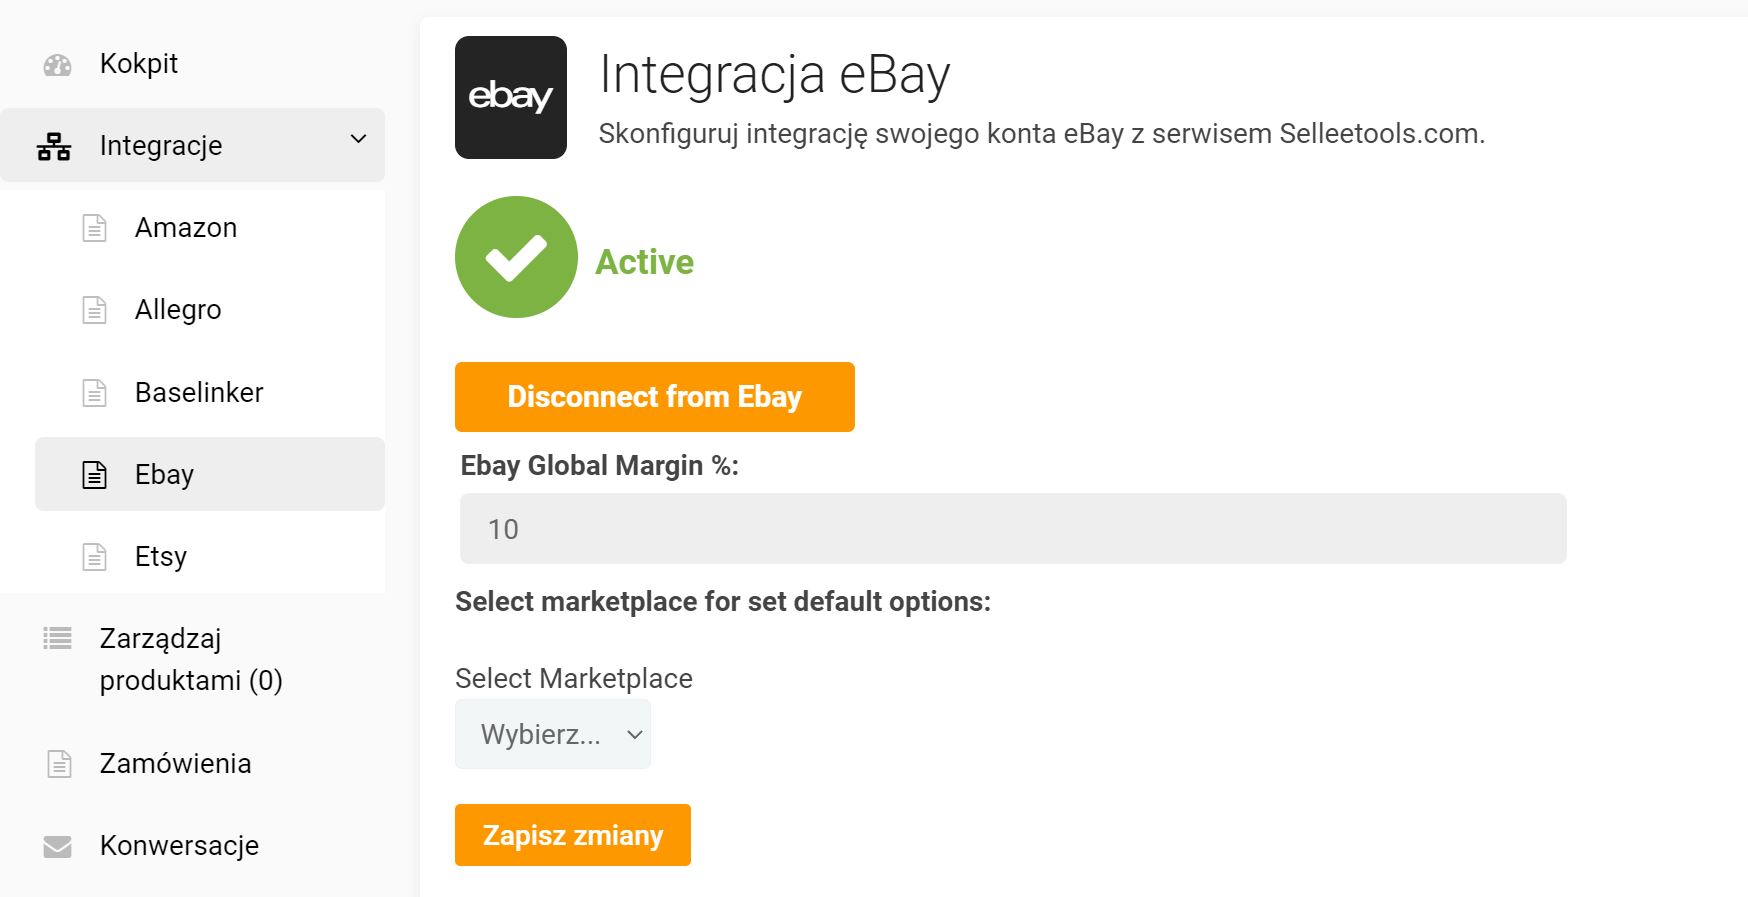Click the document icon beside Baselinker
The width and height of the screenshot is (1748, 897).
[x=94, y=393]
